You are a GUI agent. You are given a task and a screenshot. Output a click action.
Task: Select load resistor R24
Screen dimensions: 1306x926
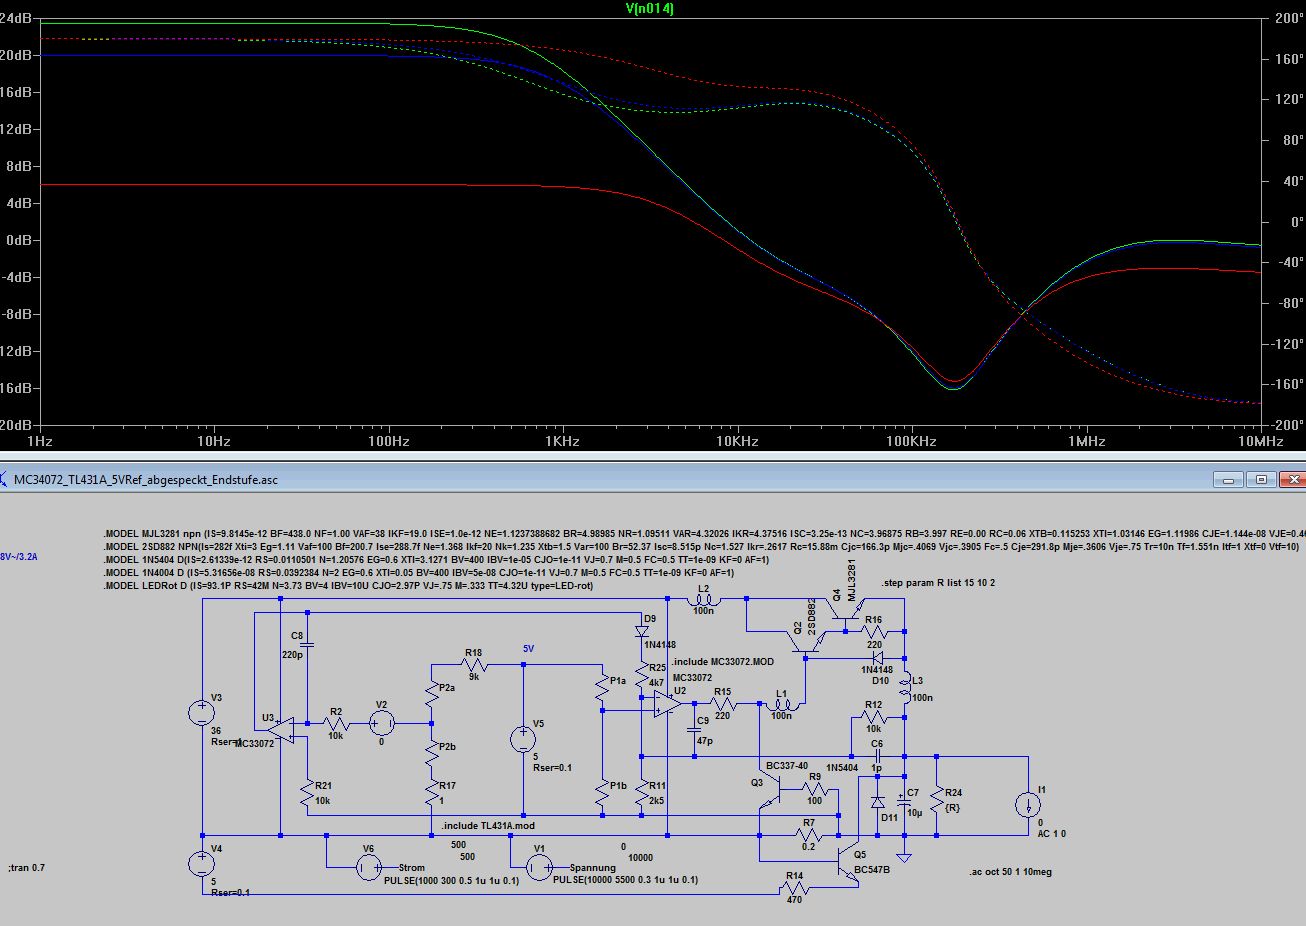coord(937,800)
